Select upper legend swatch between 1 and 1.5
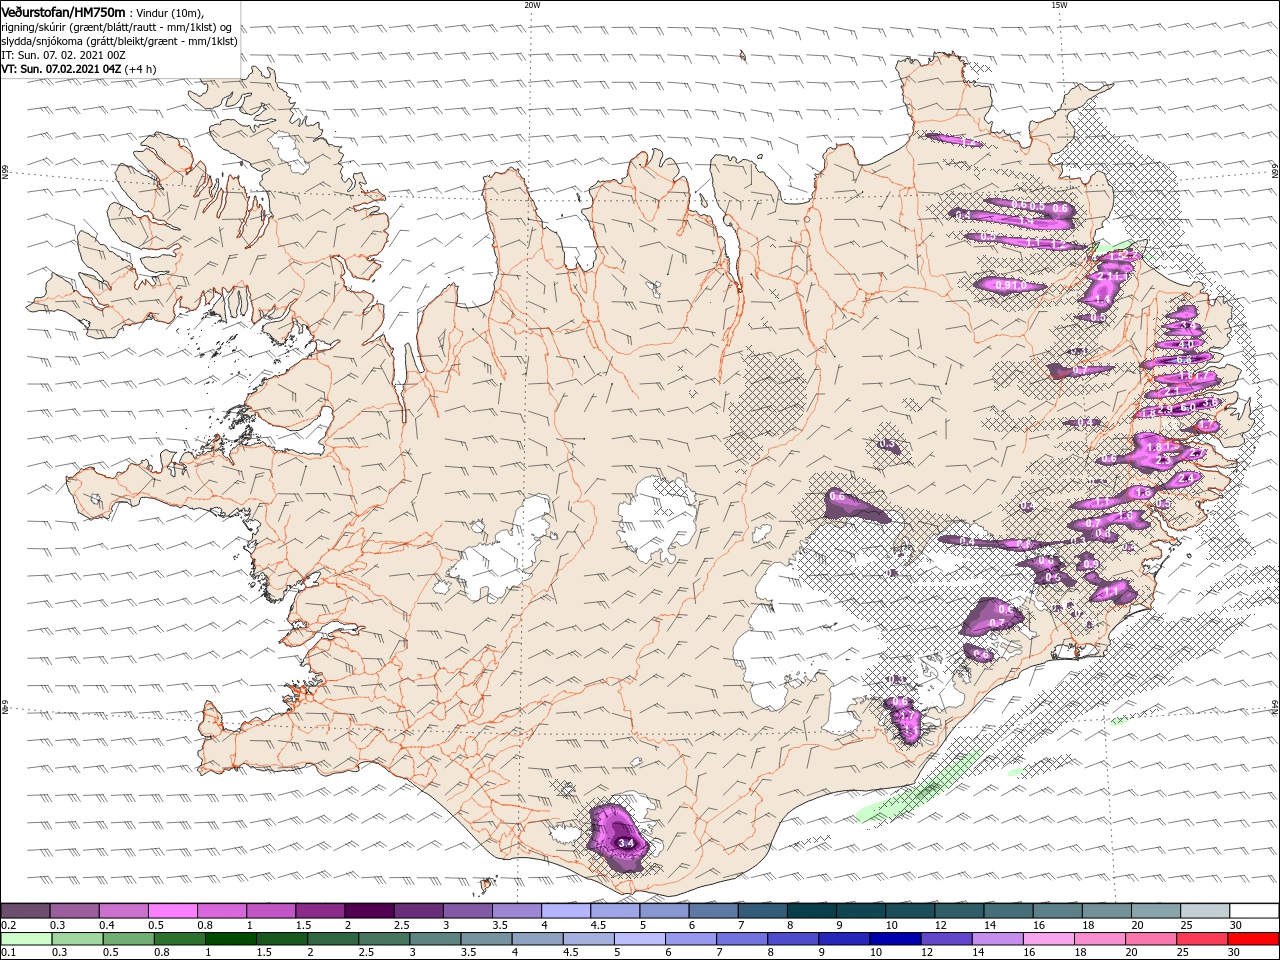 click(270, 911)
